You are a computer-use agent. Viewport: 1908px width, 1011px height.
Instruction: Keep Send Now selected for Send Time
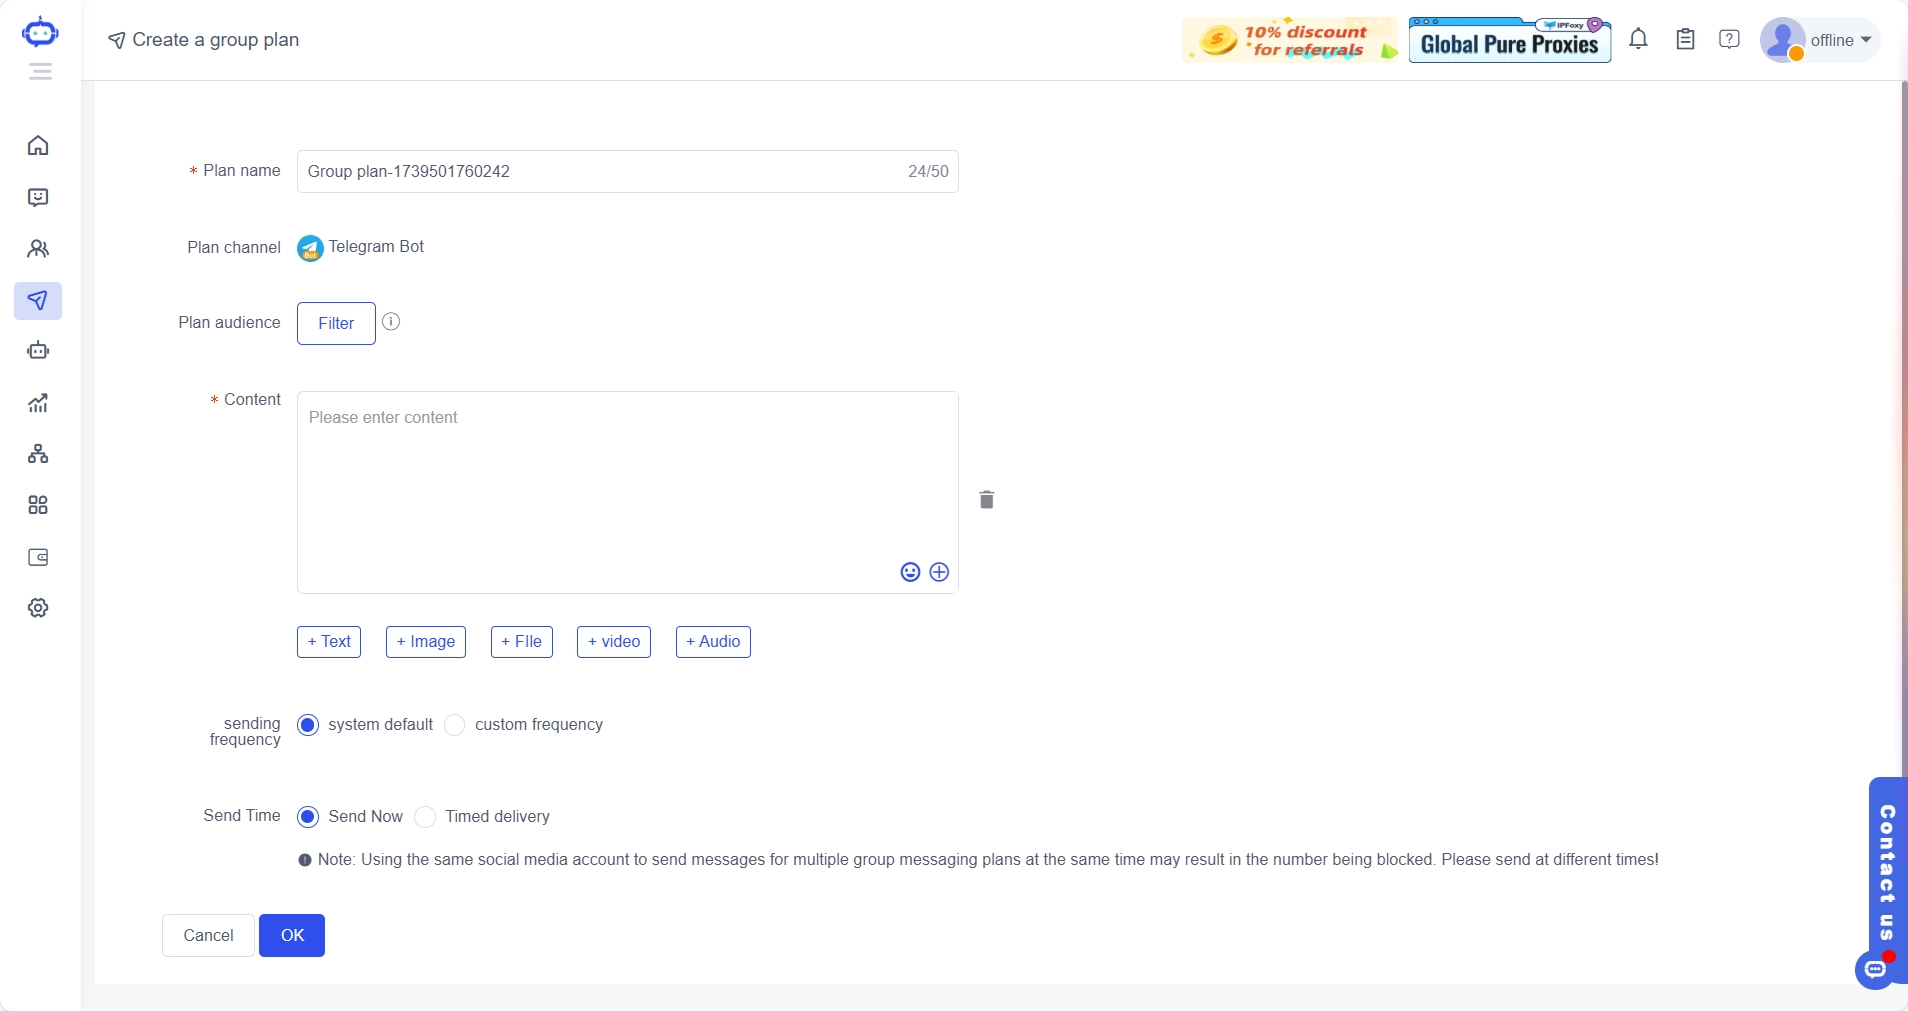(x=307, y=817)
